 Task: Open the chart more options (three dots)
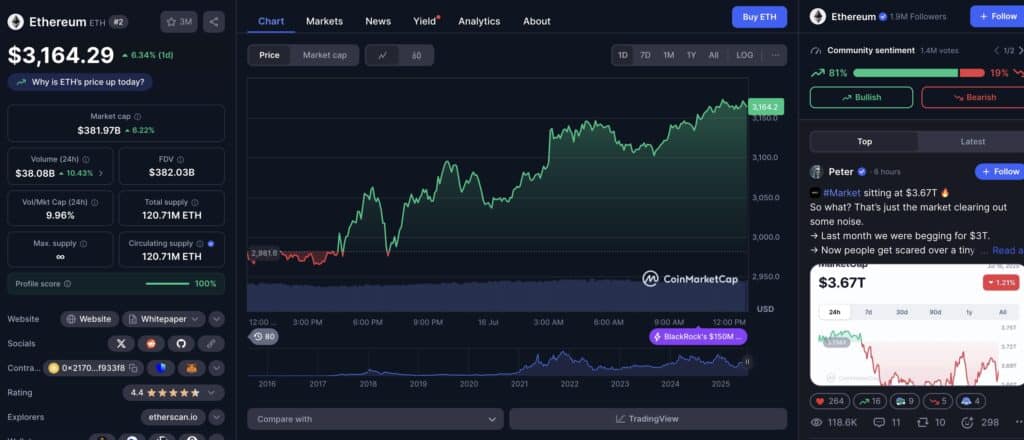(x=775, y=55)
